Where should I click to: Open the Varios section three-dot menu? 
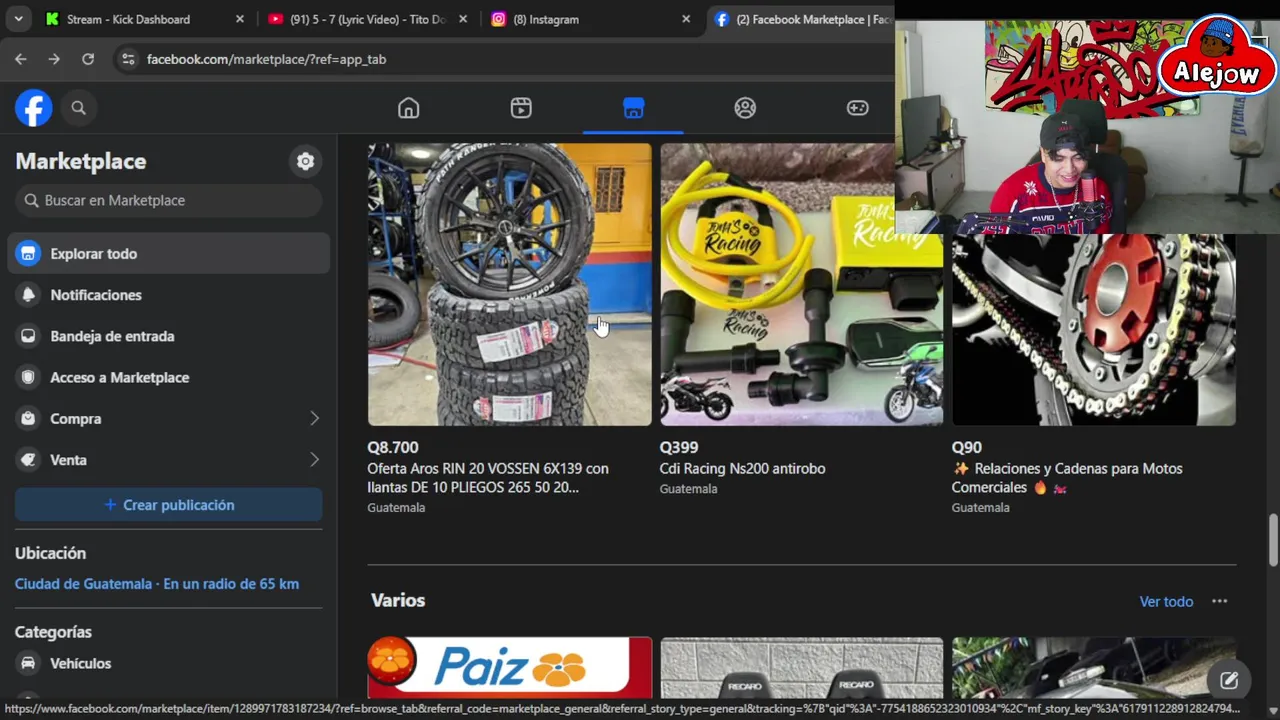1219,601
